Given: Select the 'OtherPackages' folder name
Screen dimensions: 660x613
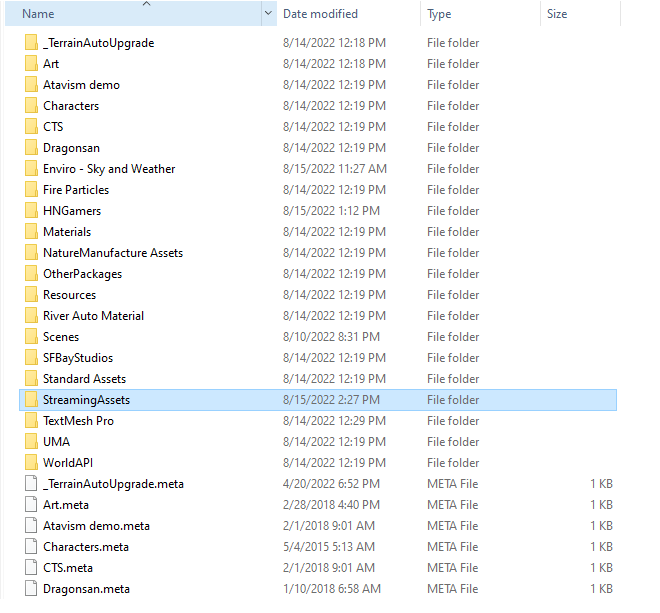Looking at the screenshot, I should (82, 274).
